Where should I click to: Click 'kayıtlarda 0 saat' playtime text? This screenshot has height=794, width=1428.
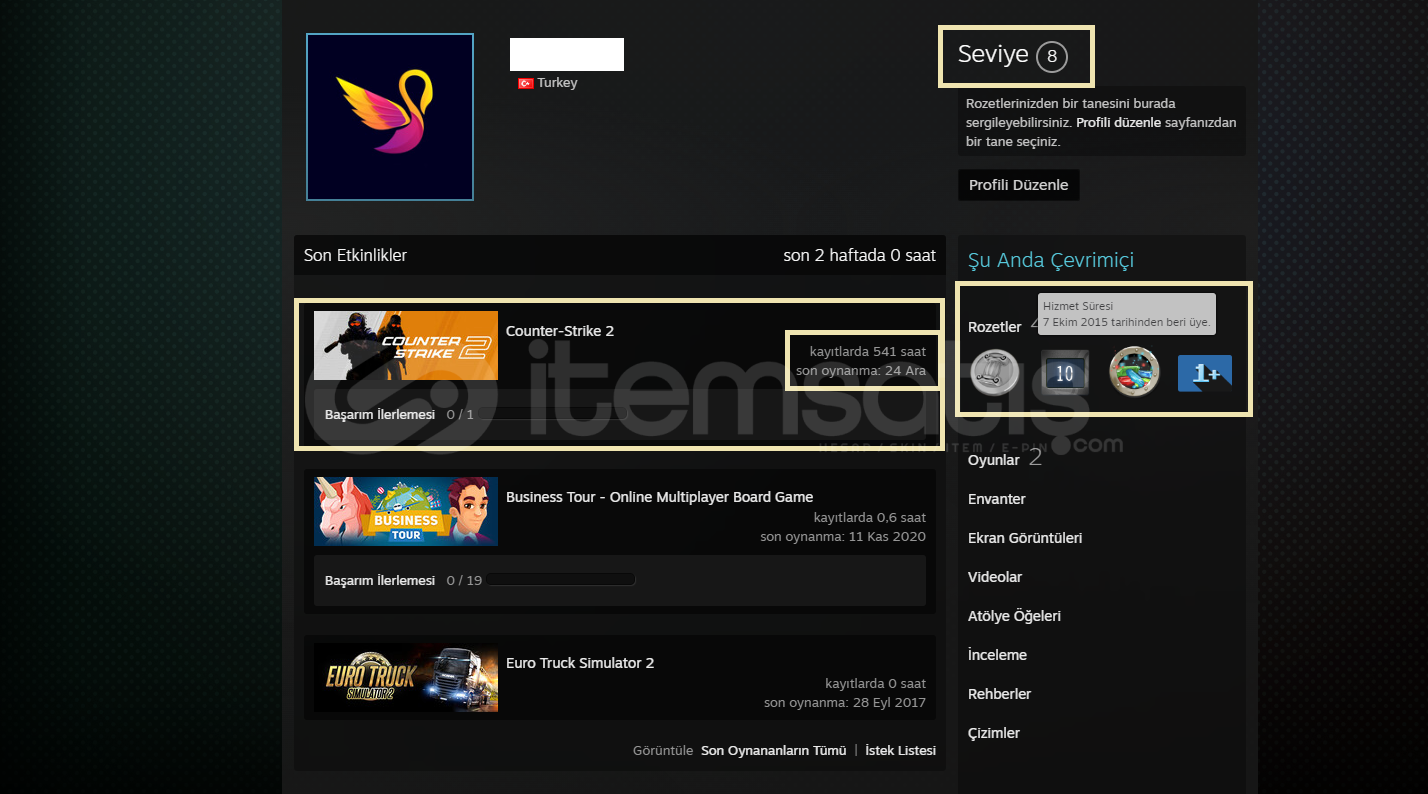[876, 683]
